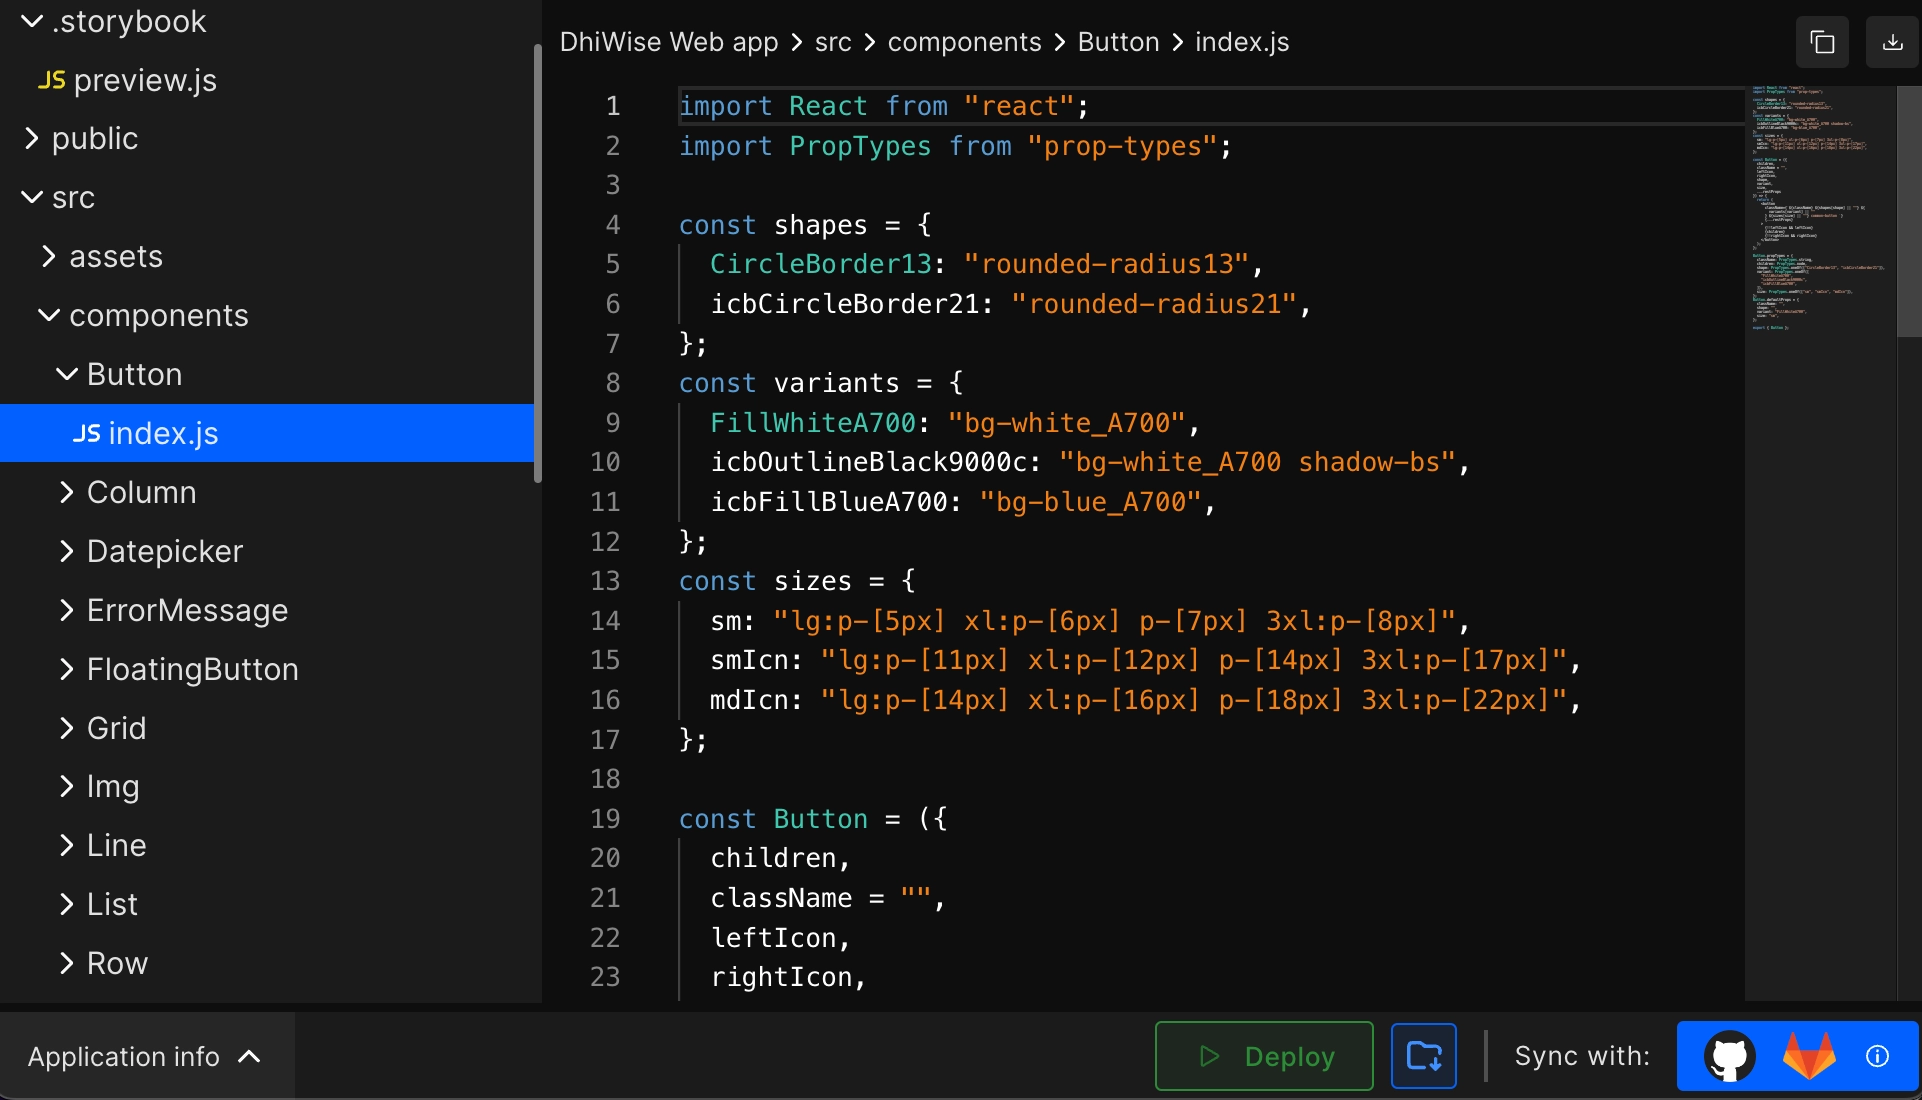Click the split editor icon top right
1922x1100 pixels.
[1822, 40]
